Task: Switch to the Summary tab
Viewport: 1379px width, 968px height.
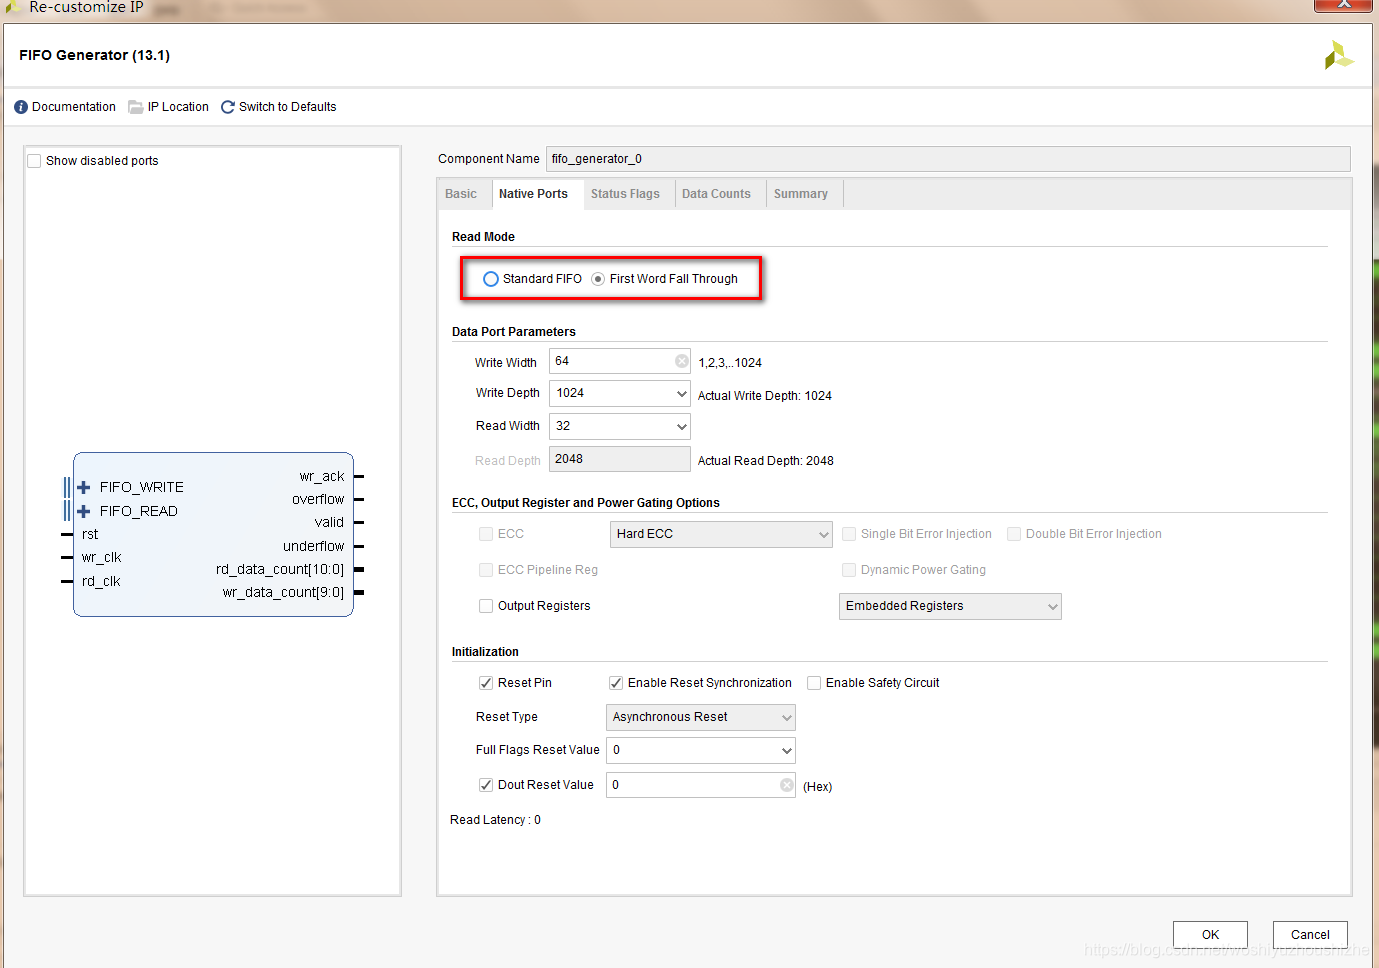Action: point(801,194)
